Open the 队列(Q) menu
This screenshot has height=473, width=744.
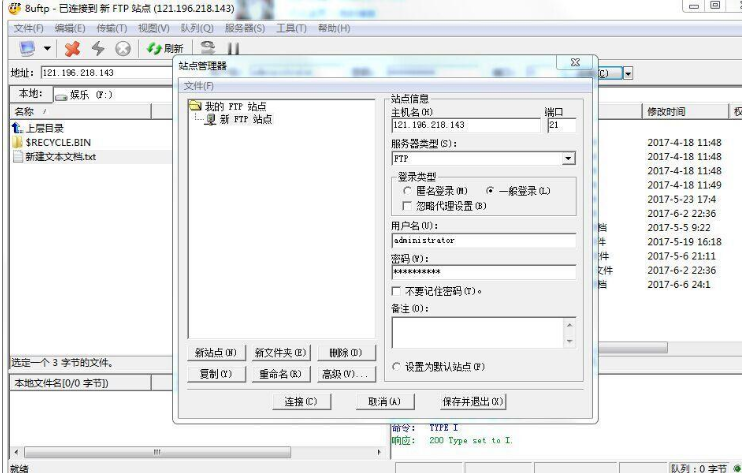click(x=197, y=28)
